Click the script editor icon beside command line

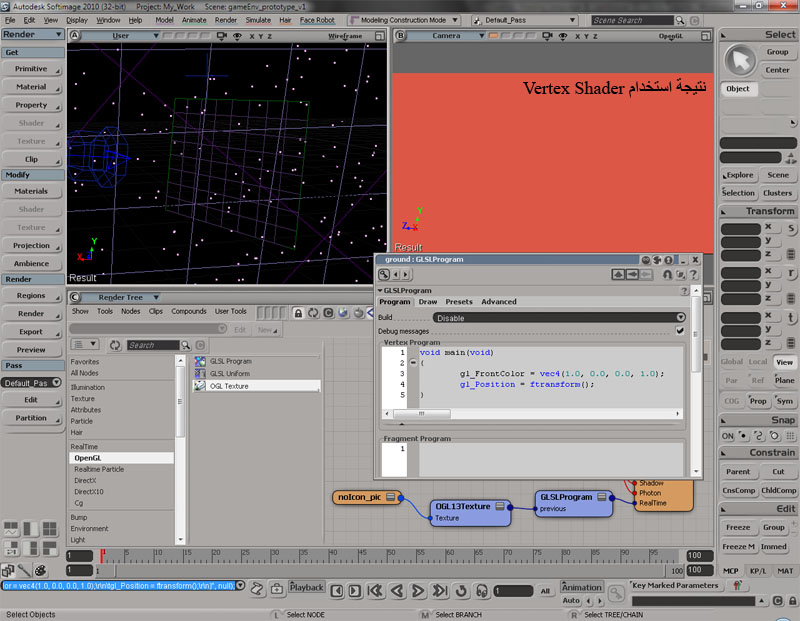coord(257,589)
